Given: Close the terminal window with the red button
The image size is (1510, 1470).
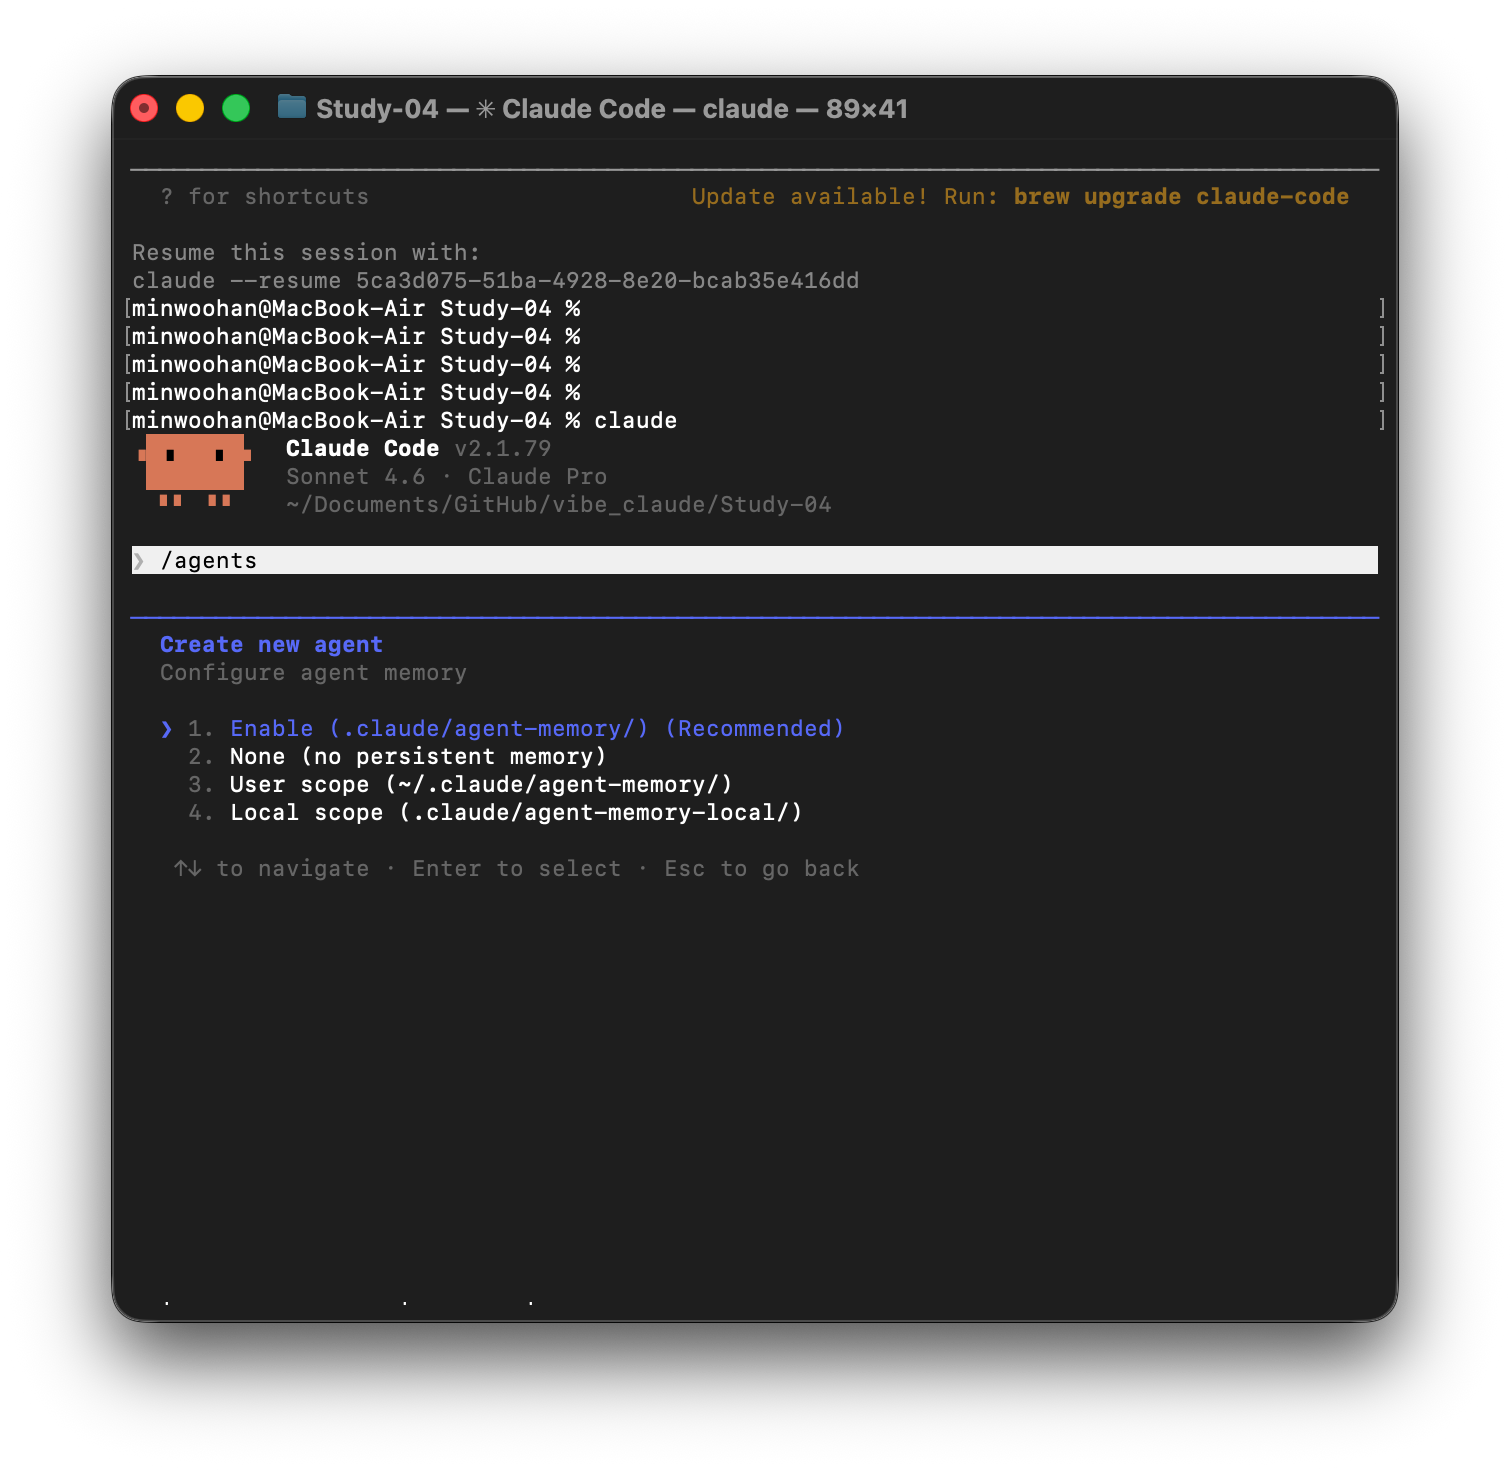Looking at the screenshot, I should pos(144,108).
